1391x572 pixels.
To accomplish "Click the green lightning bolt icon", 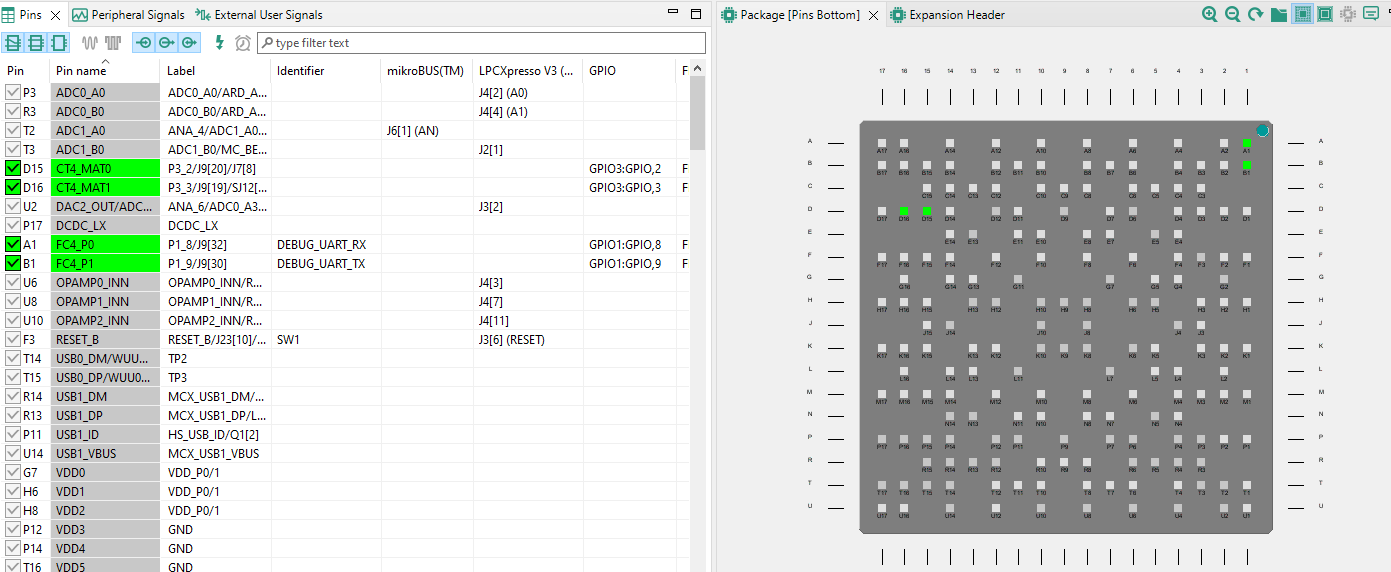I will 220,43.
